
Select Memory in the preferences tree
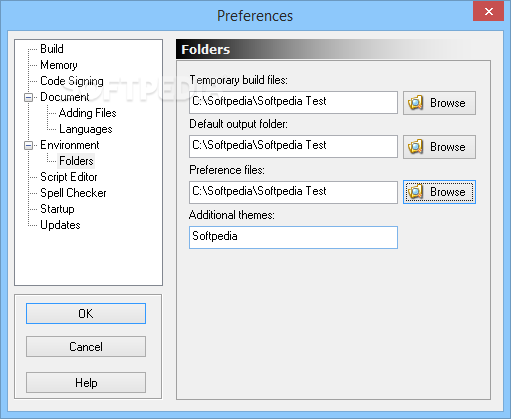(59, 65)
